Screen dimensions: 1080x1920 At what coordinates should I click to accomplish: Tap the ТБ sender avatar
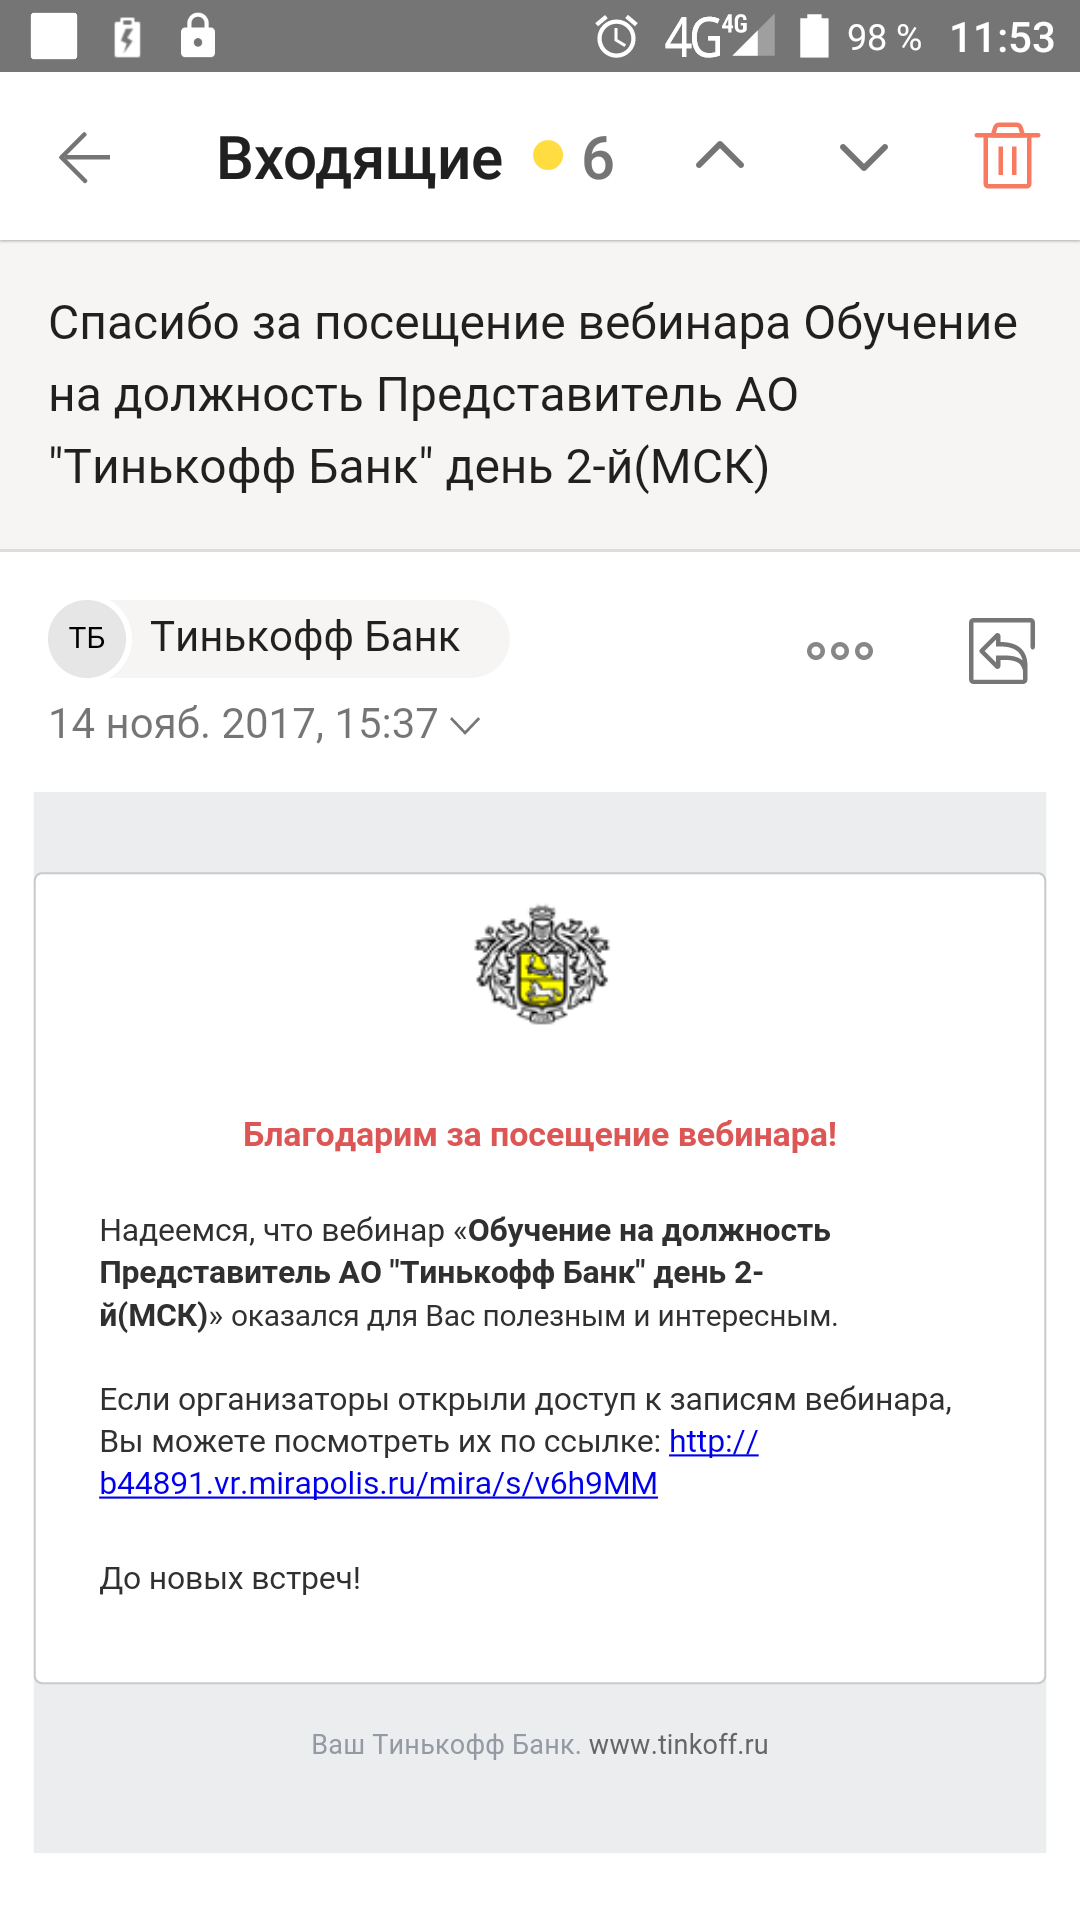(x=87, y=638)
